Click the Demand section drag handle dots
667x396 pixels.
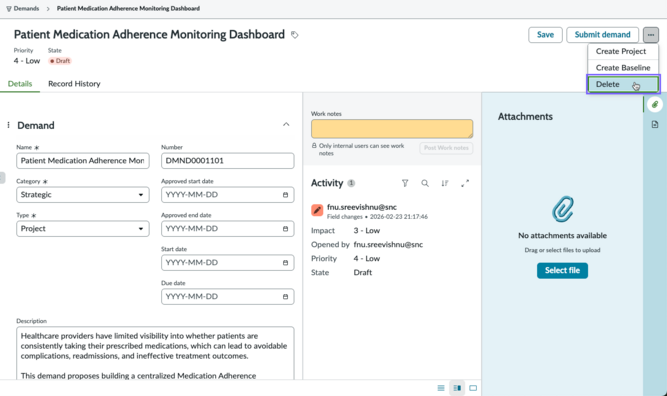pos(8,125)
